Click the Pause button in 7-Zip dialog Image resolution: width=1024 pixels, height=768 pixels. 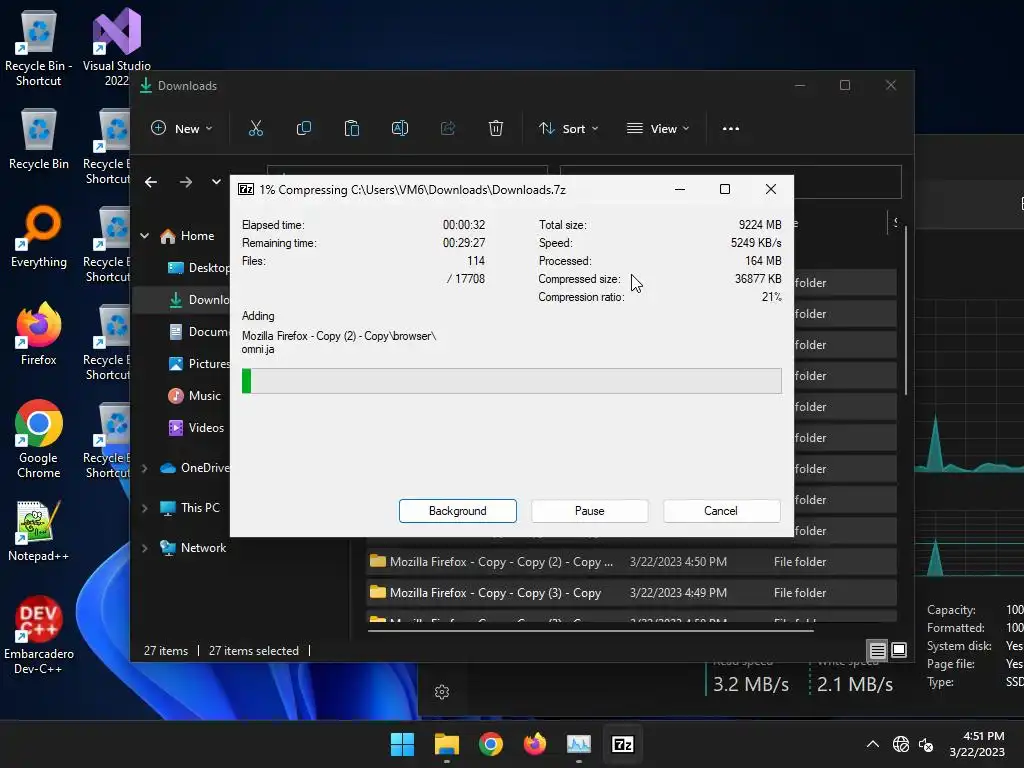[x=590, y=511]
